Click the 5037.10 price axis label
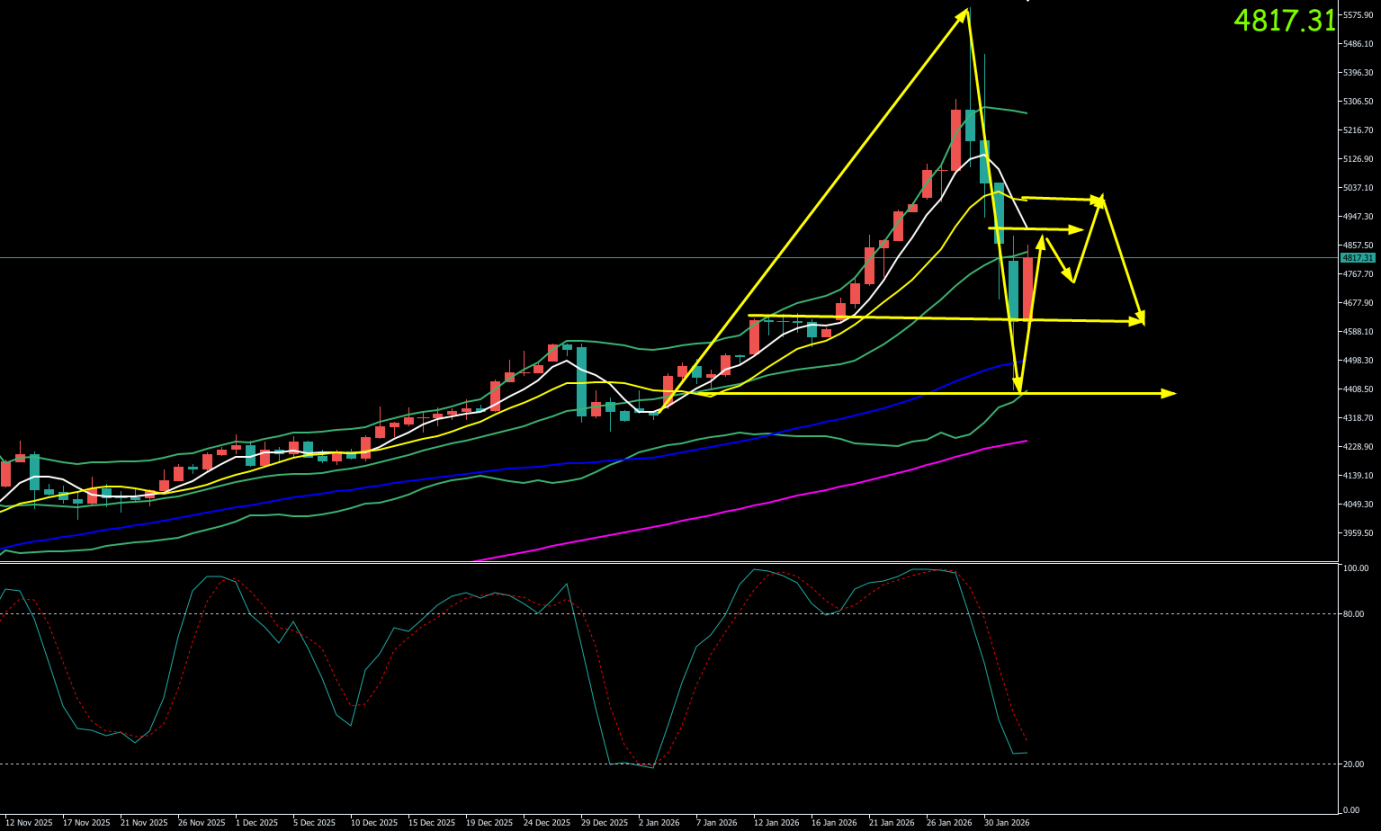 tap(1357, 188)
